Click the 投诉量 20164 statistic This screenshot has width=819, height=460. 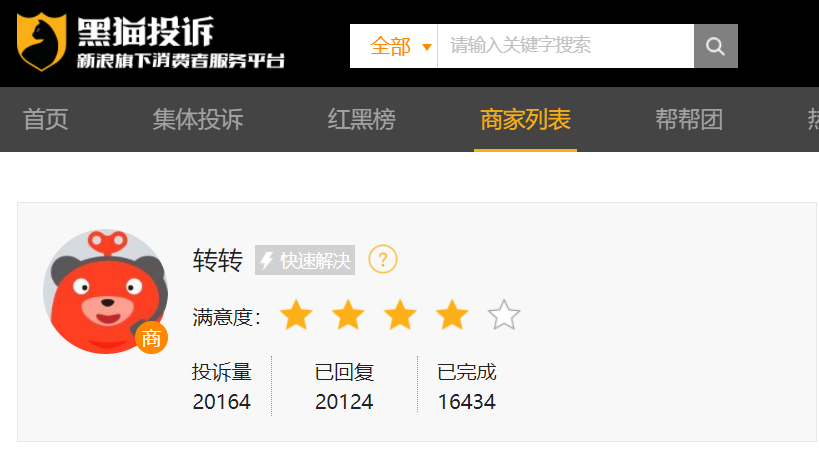point(222,386)
